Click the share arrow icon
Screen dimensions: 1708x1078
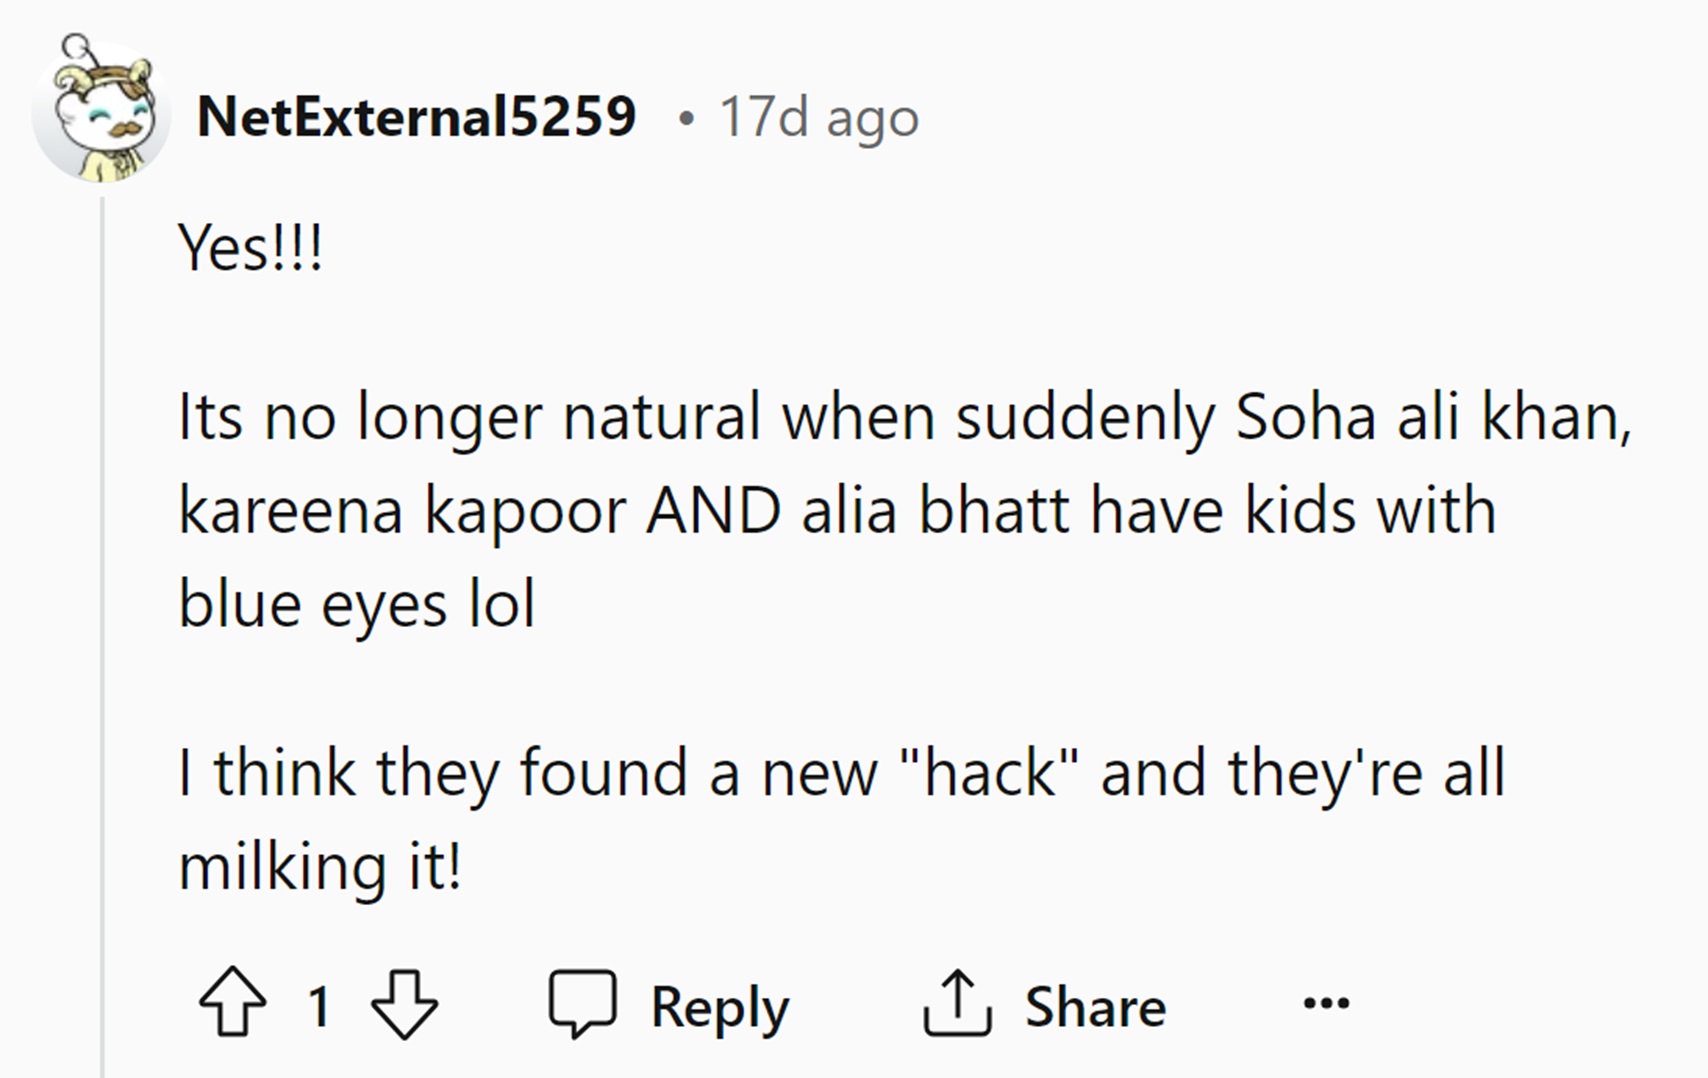click(957, 1003)
